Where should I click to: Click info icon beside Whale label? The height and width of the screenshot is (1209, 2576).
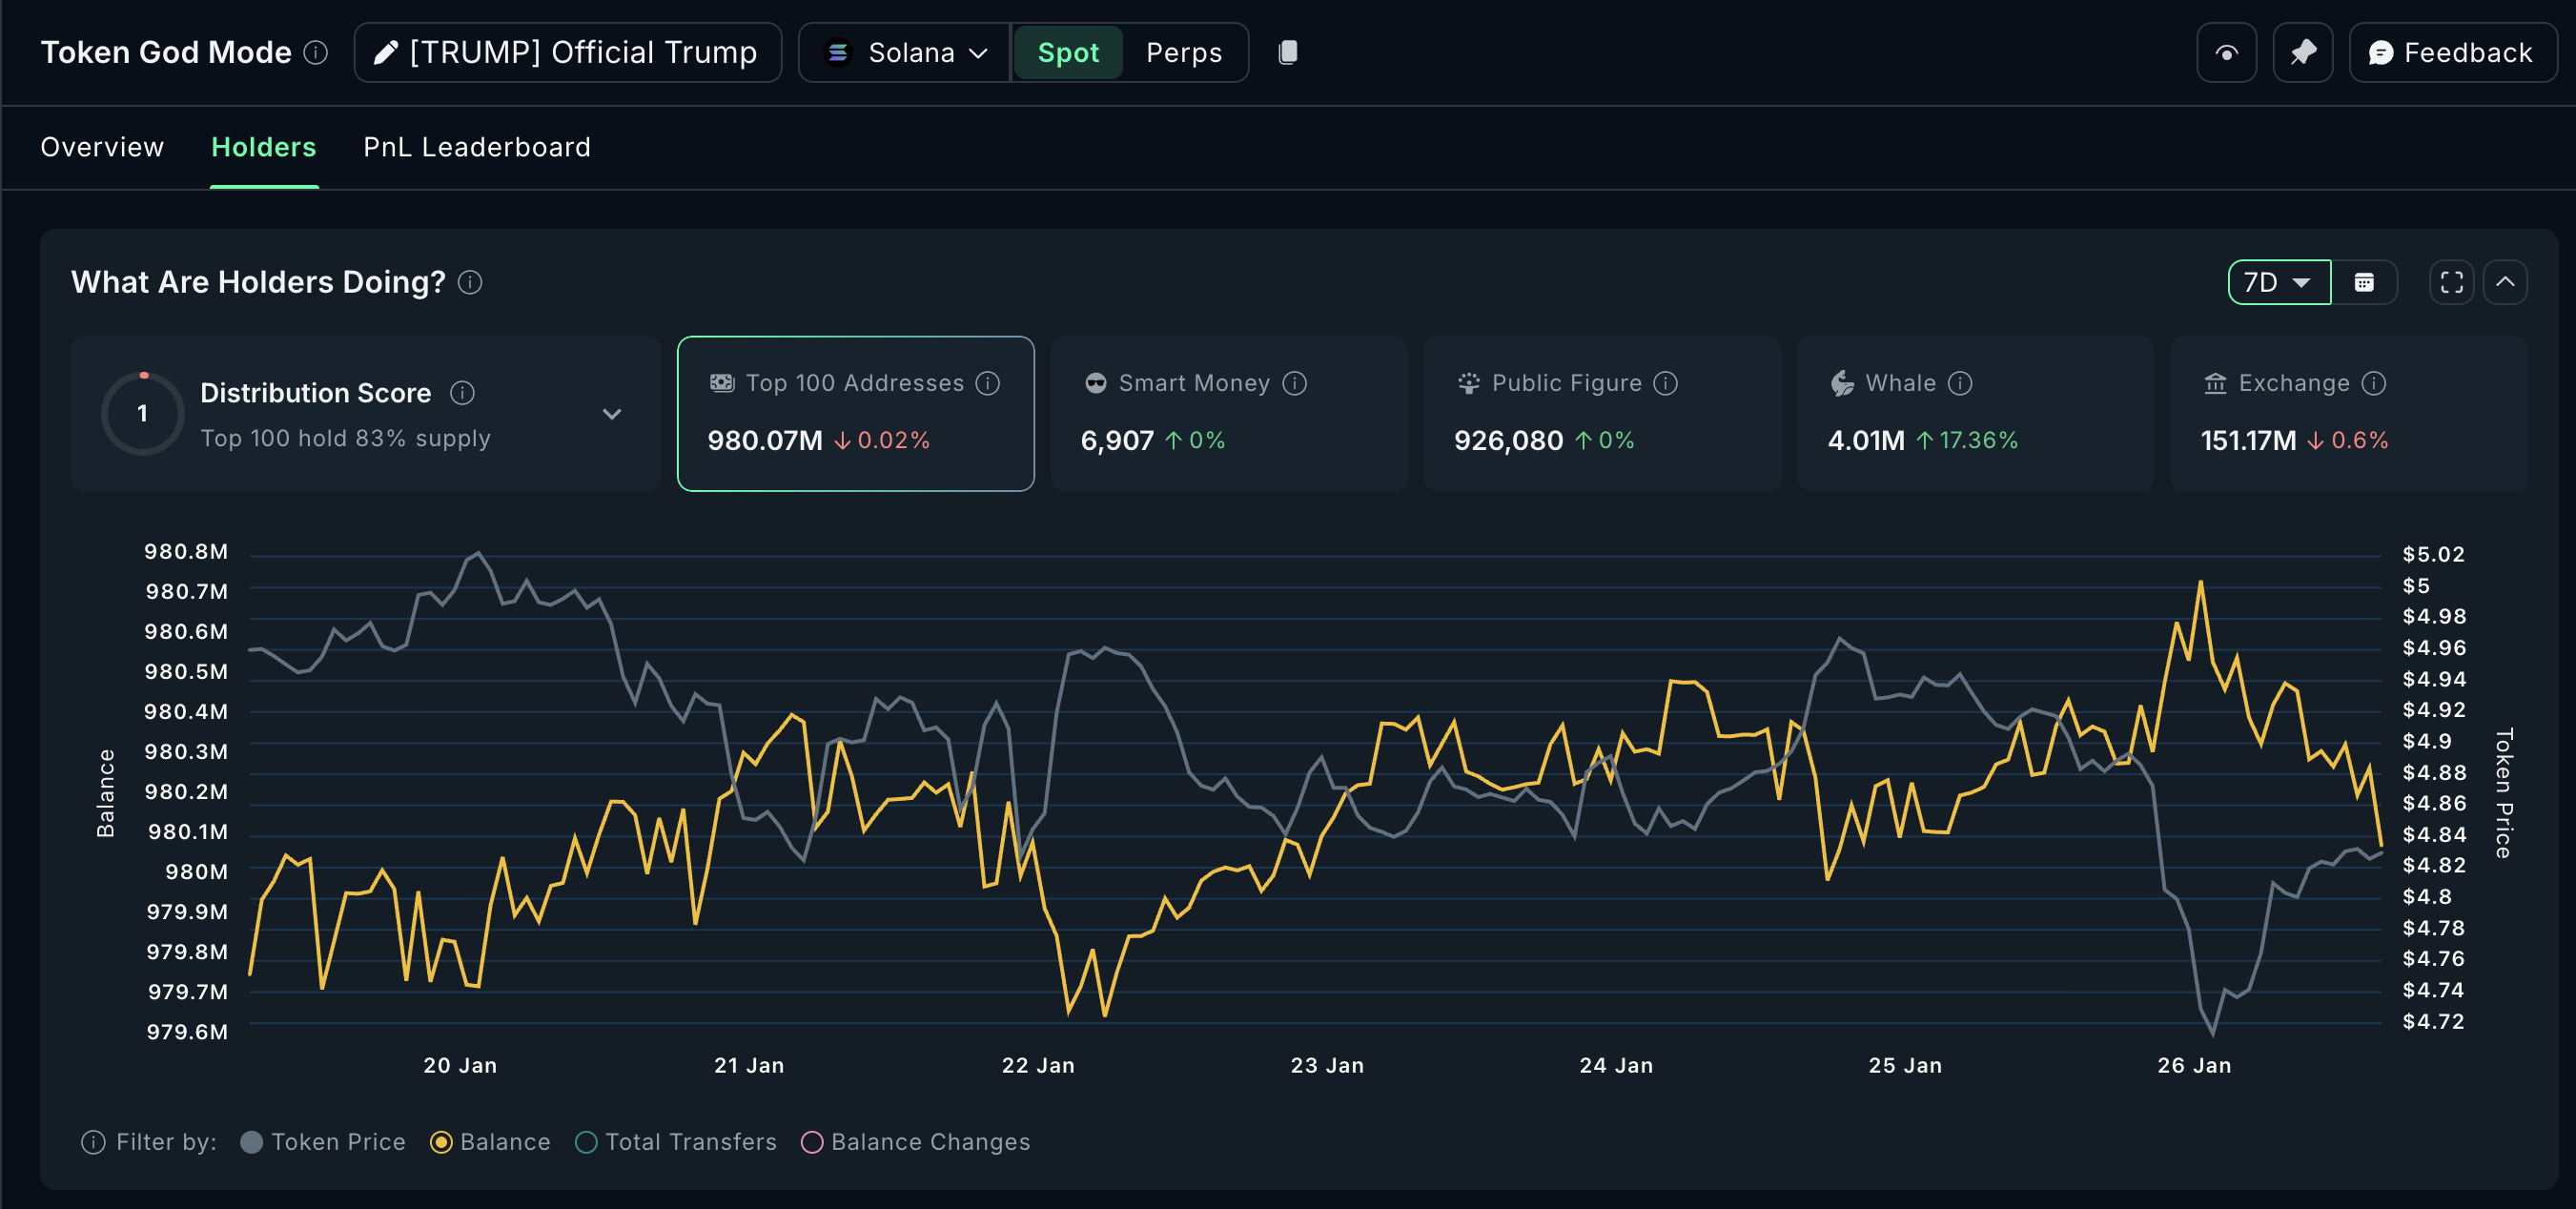coord(1960,383)
